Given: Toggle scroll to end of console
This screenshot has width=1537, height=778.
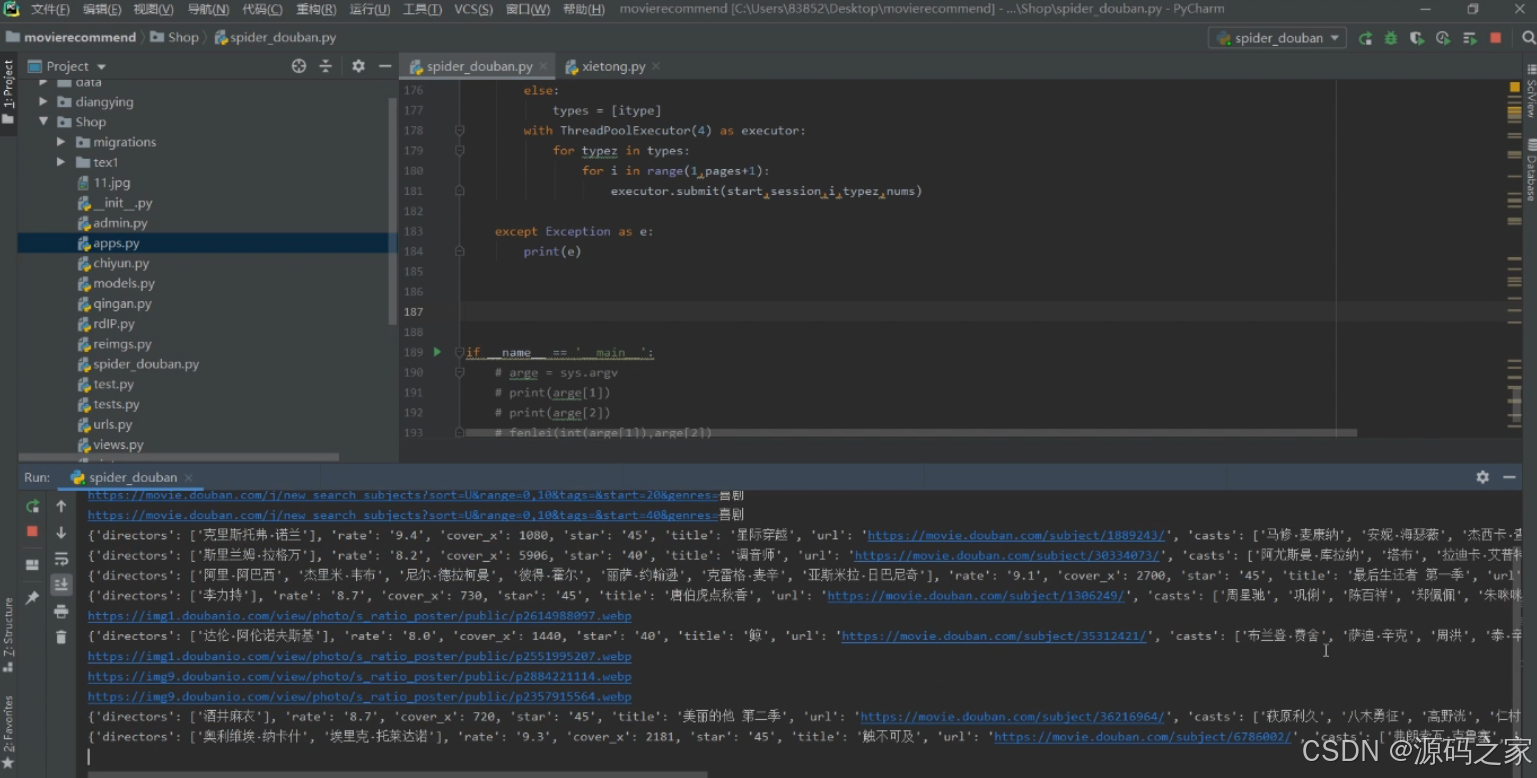Looking at the screenshot, I should pyautogui.click(x=61, y=584).
